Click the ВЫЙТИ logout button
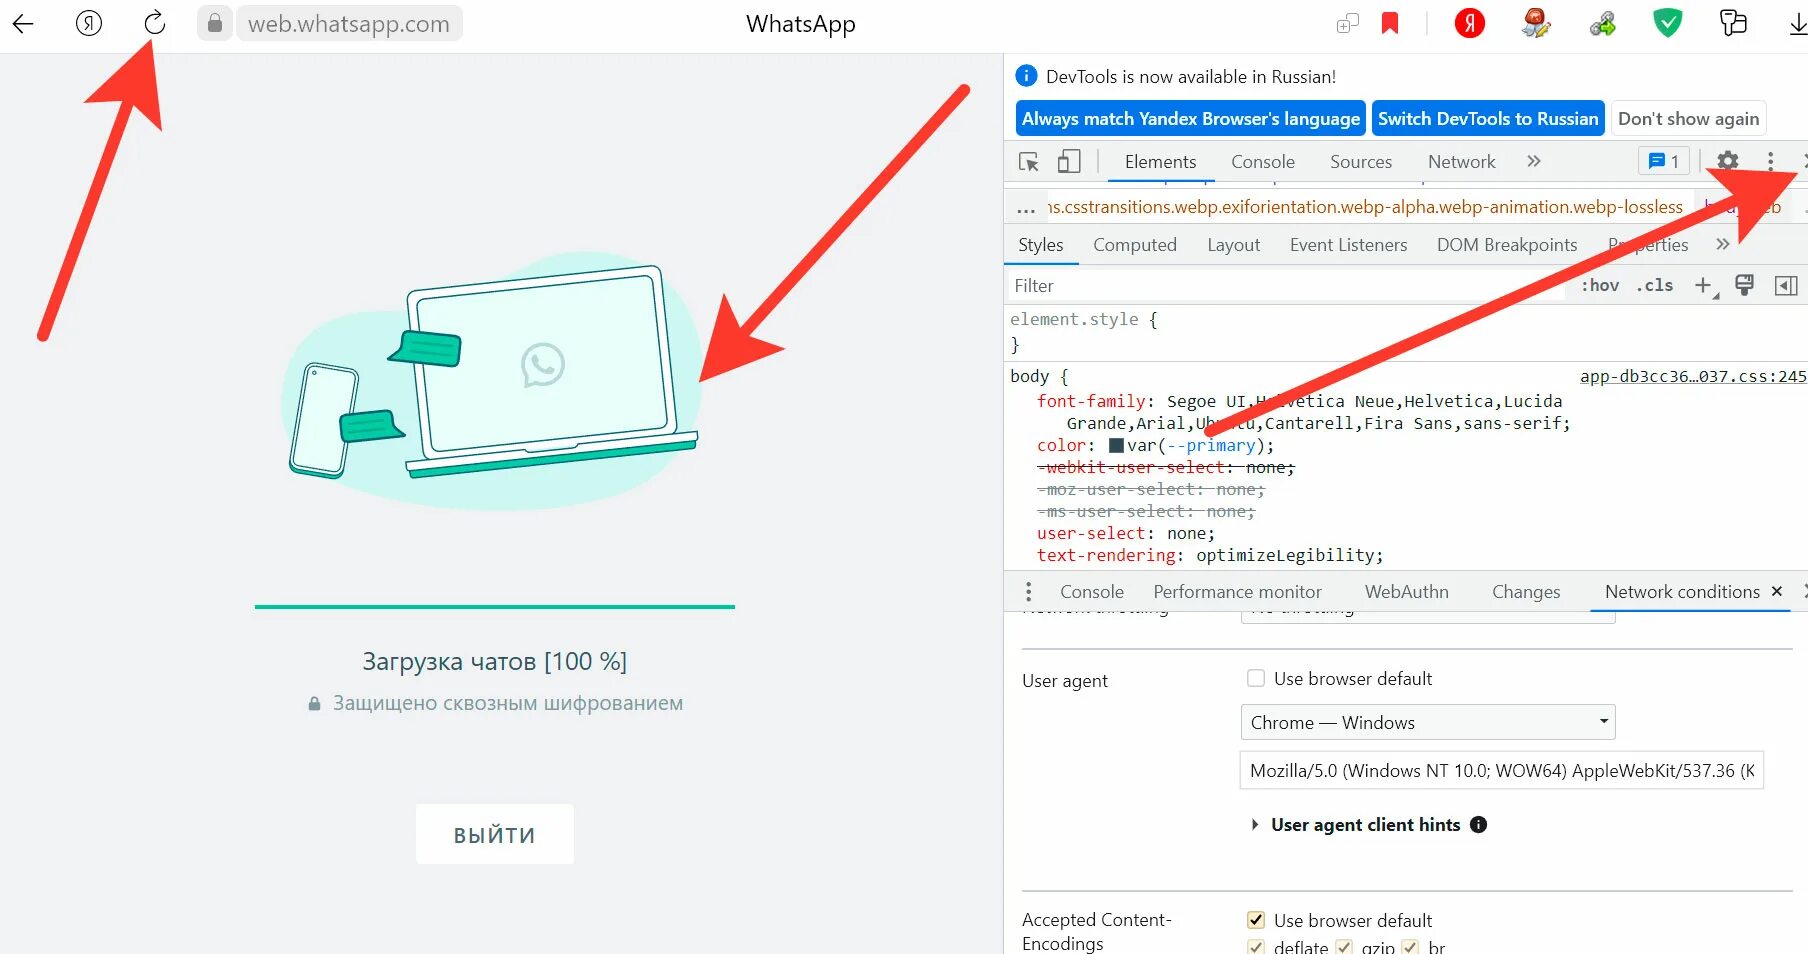This screenshot has height=954, width=1808. (x=495, y=834)
